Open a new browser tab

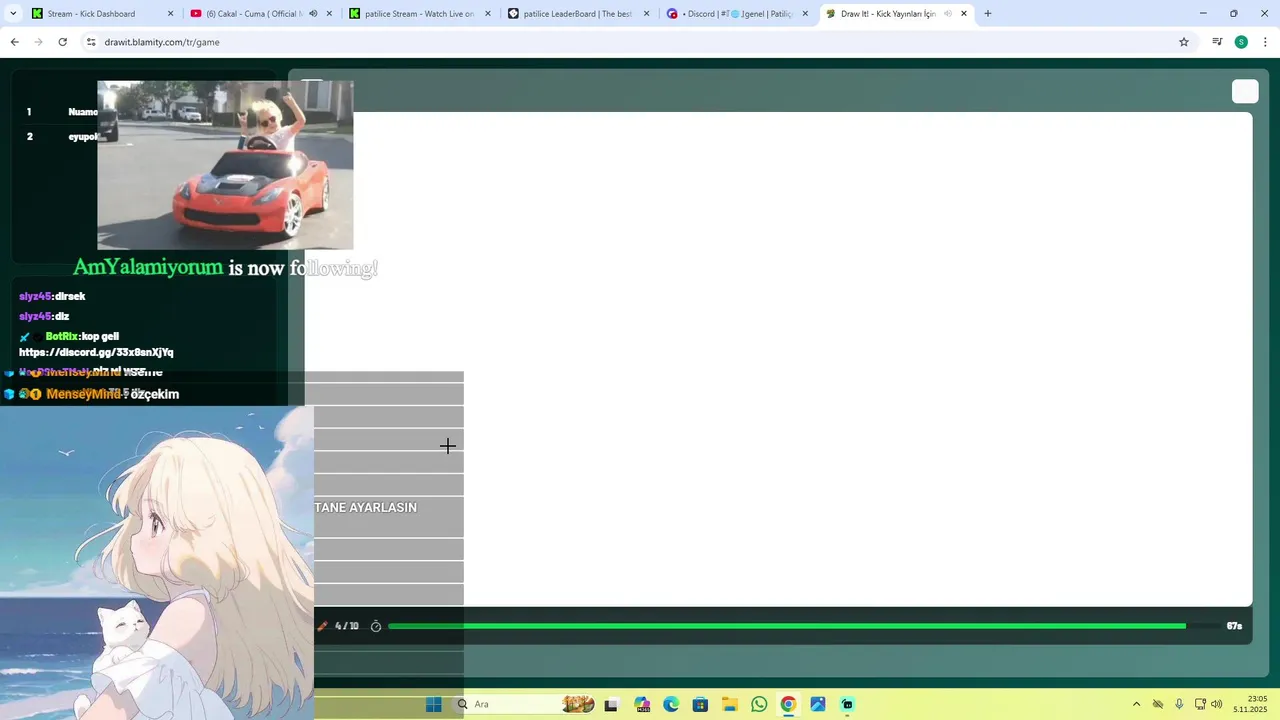click(988, 14)
